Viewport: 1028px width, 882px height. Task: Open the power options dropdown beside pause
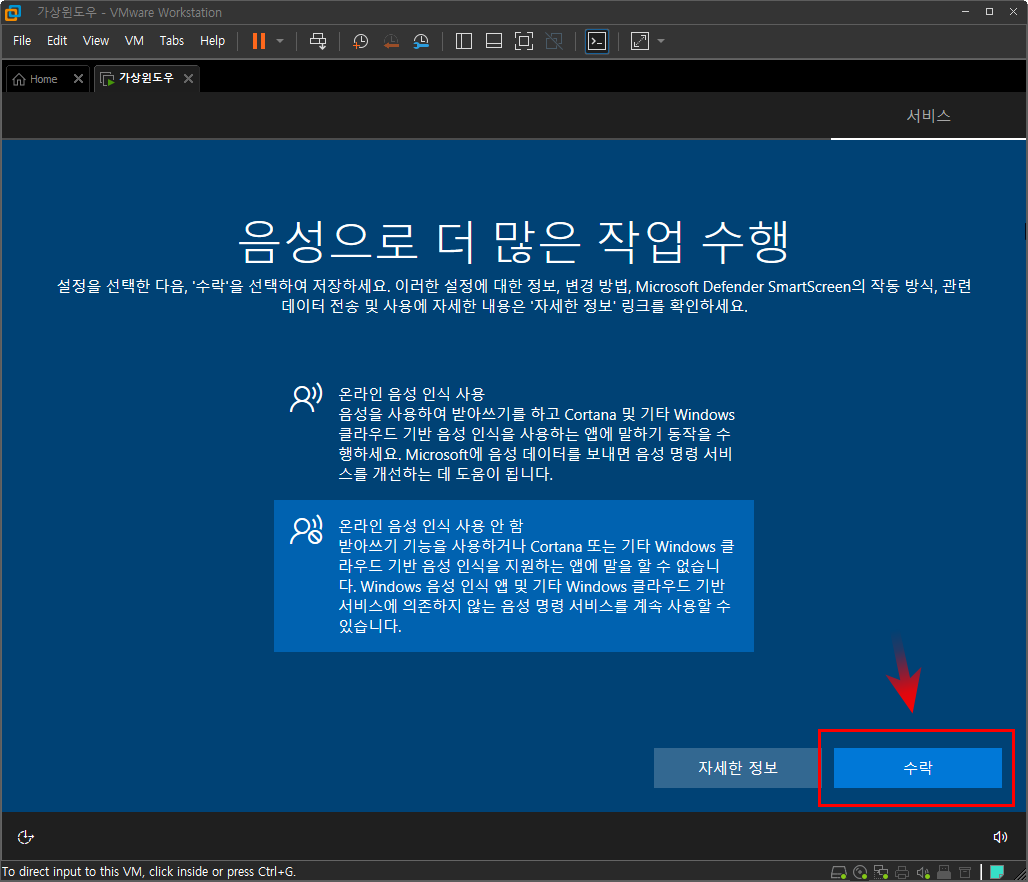click(x=280, y=41)
